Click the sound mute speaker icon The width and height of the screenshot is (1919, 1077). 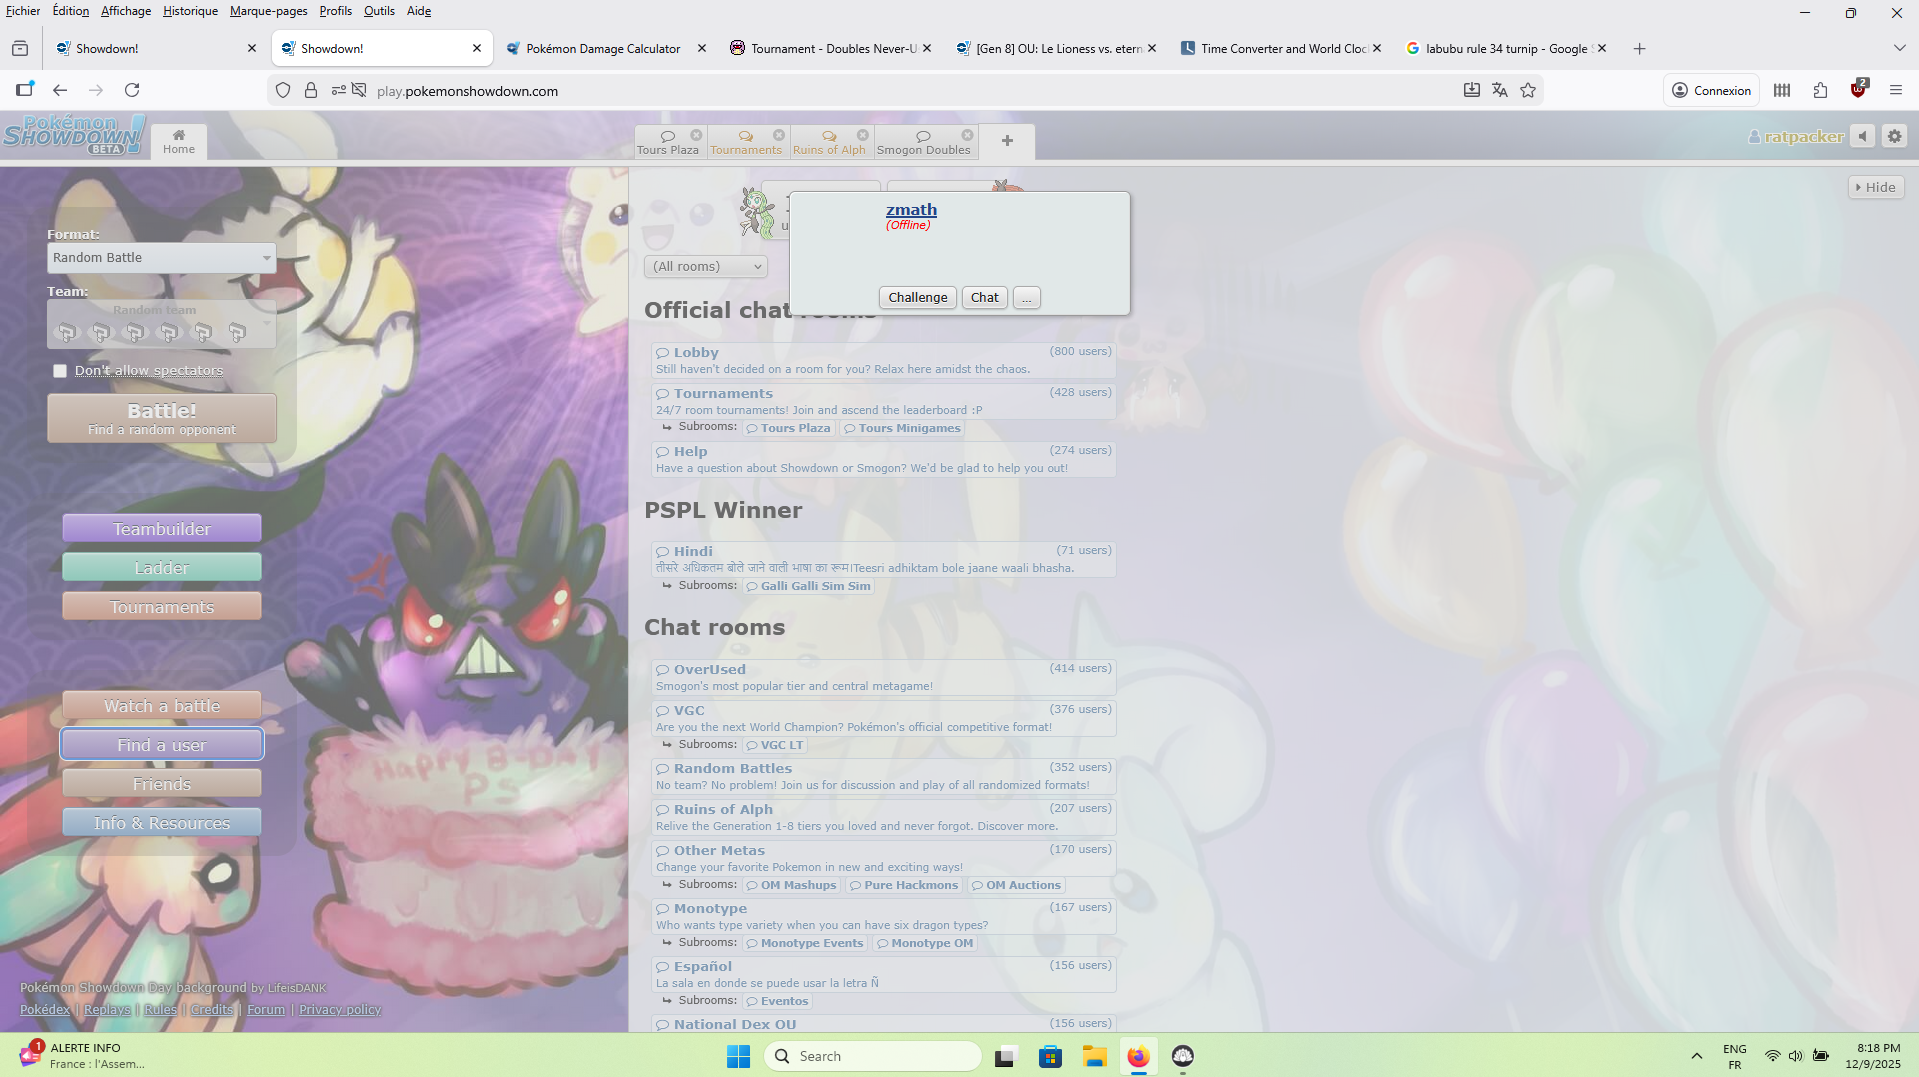click(1862, 136)
